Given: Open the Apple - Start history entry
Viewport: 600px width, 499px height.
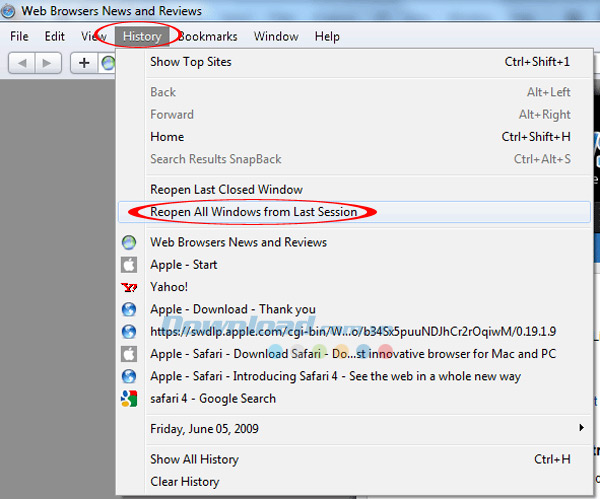Looking at the screenshot, I should point(354,265).
